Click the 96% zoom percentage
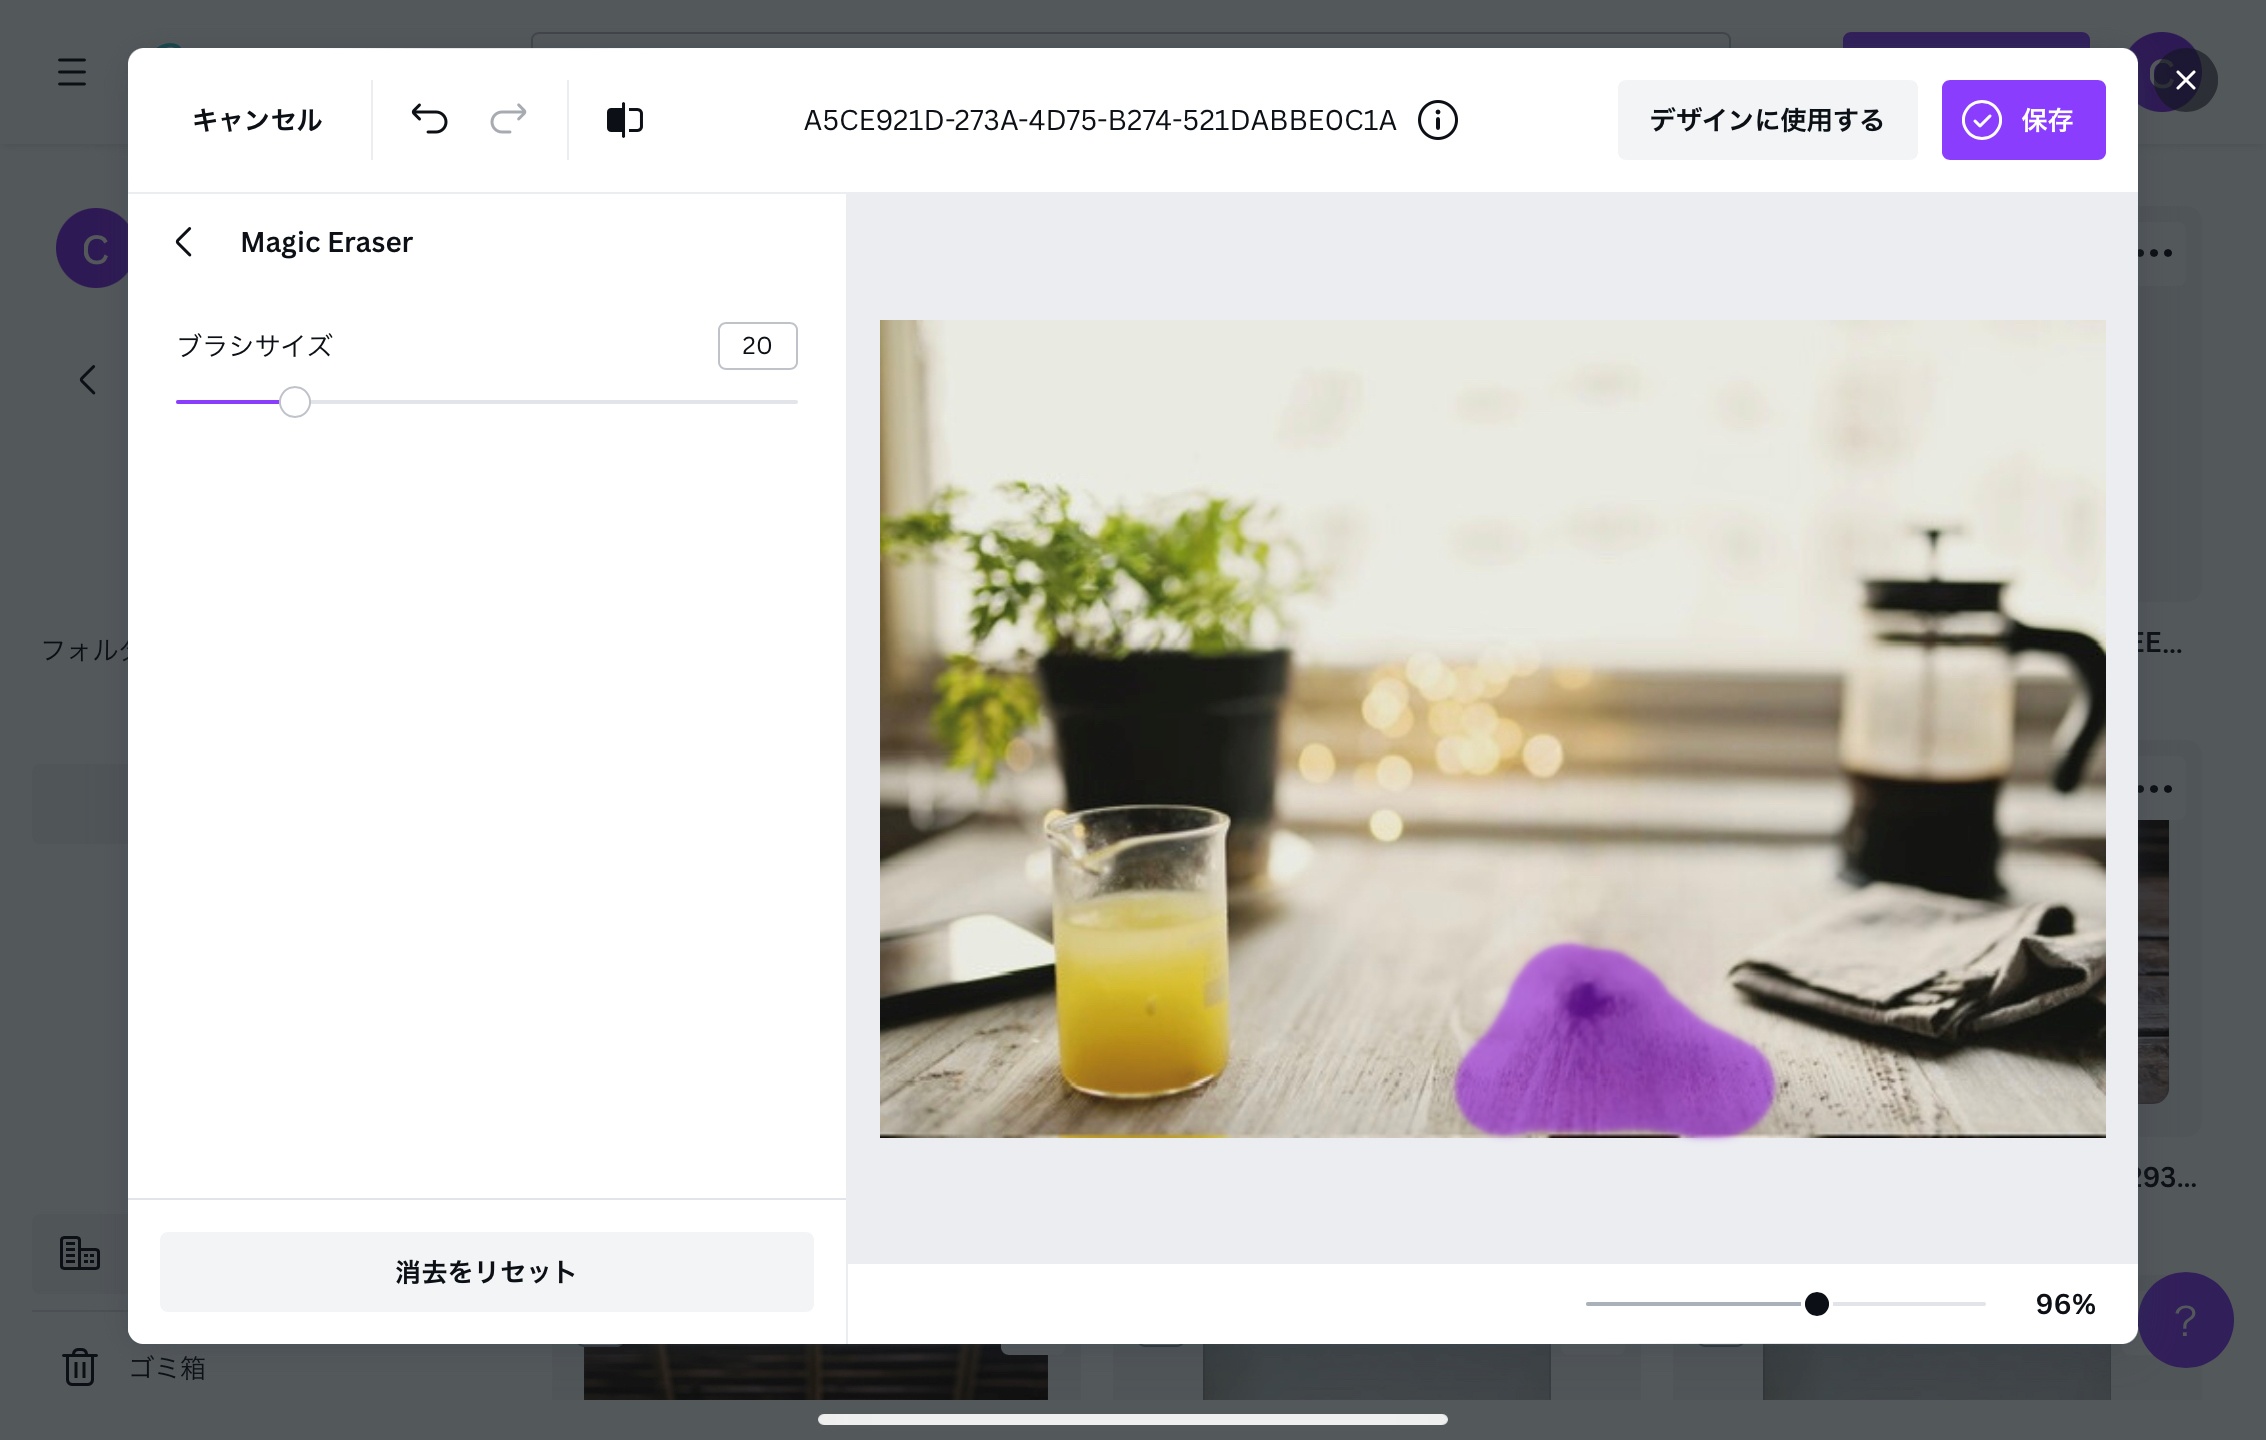The height and width of the screenshot is (1440, 2266). [x=2065, y=1304]
